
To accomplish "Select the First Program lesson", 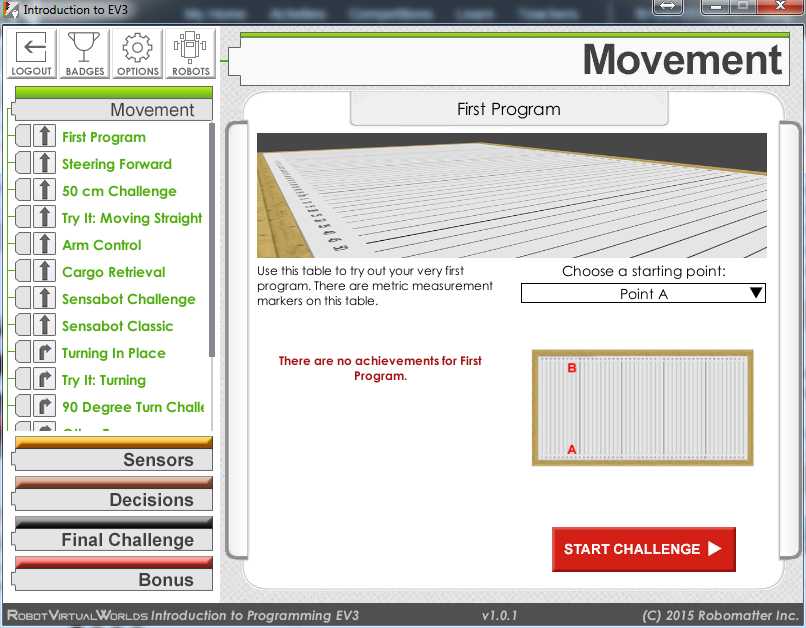I will click(x=104, y=137).
